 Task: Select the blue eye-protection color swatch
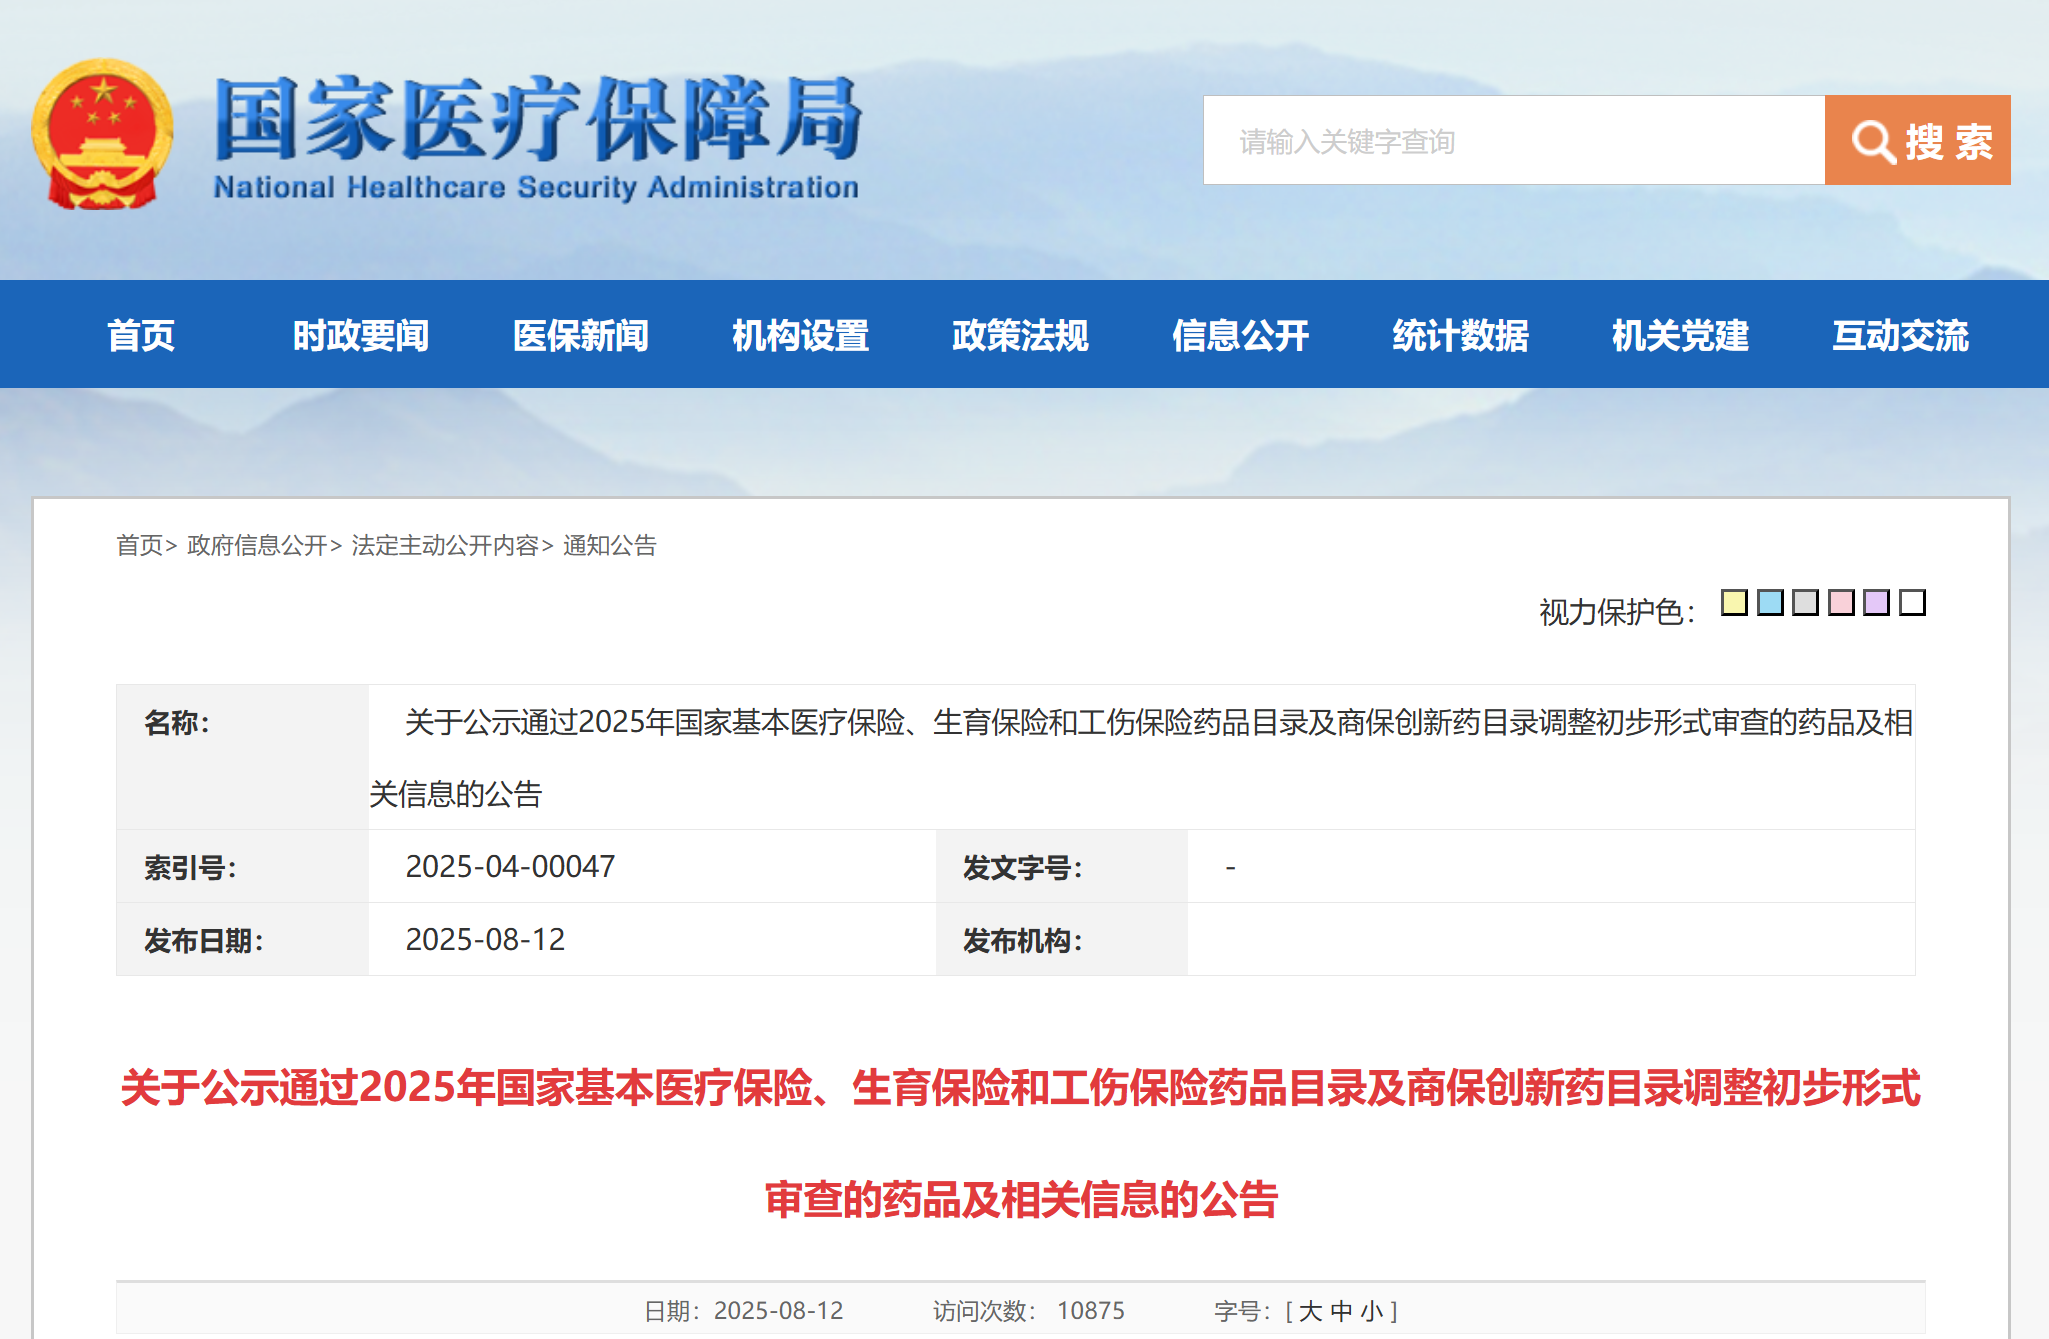point(1770,602)
